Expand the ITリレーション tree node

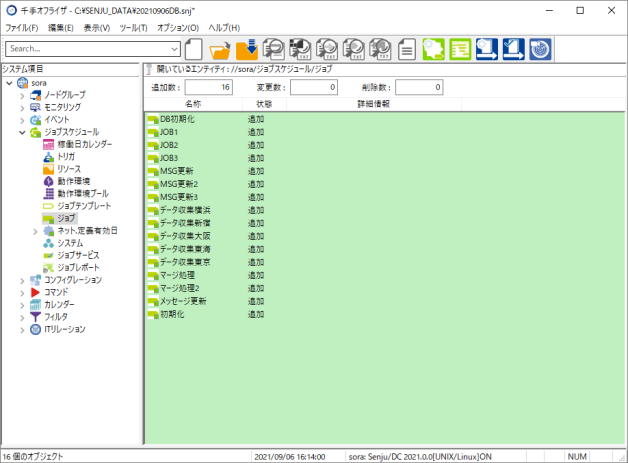pos(22,330)
